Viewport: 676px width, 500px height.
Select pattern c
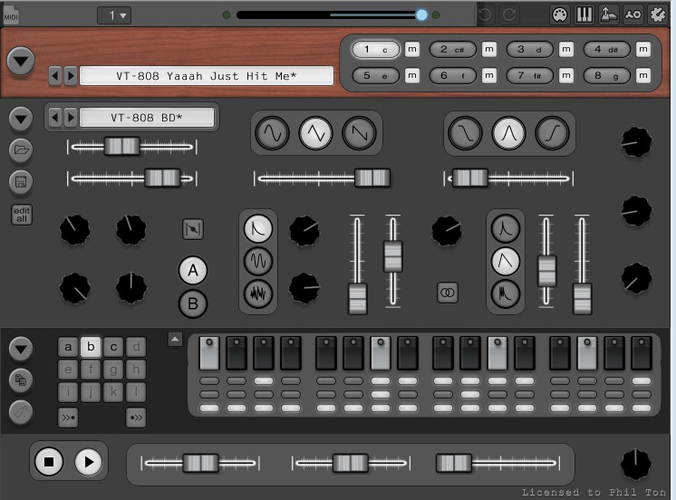[113, 347]
